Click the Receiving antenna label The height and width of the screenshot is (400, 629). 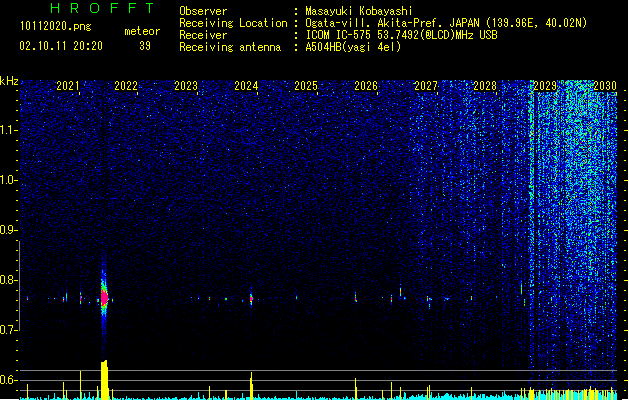click(x=230, y=47)
